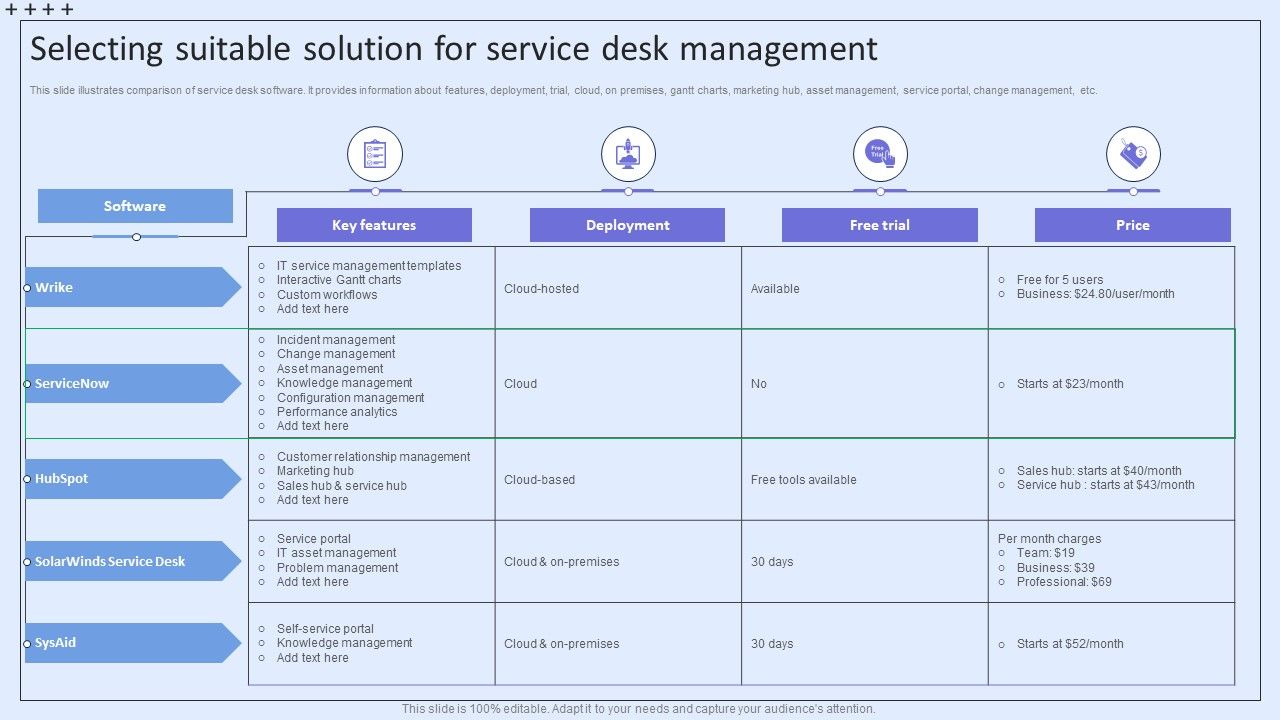Switch to the Key features column header
Viewport: 1280px width, 720px height.
pos(374,225)
